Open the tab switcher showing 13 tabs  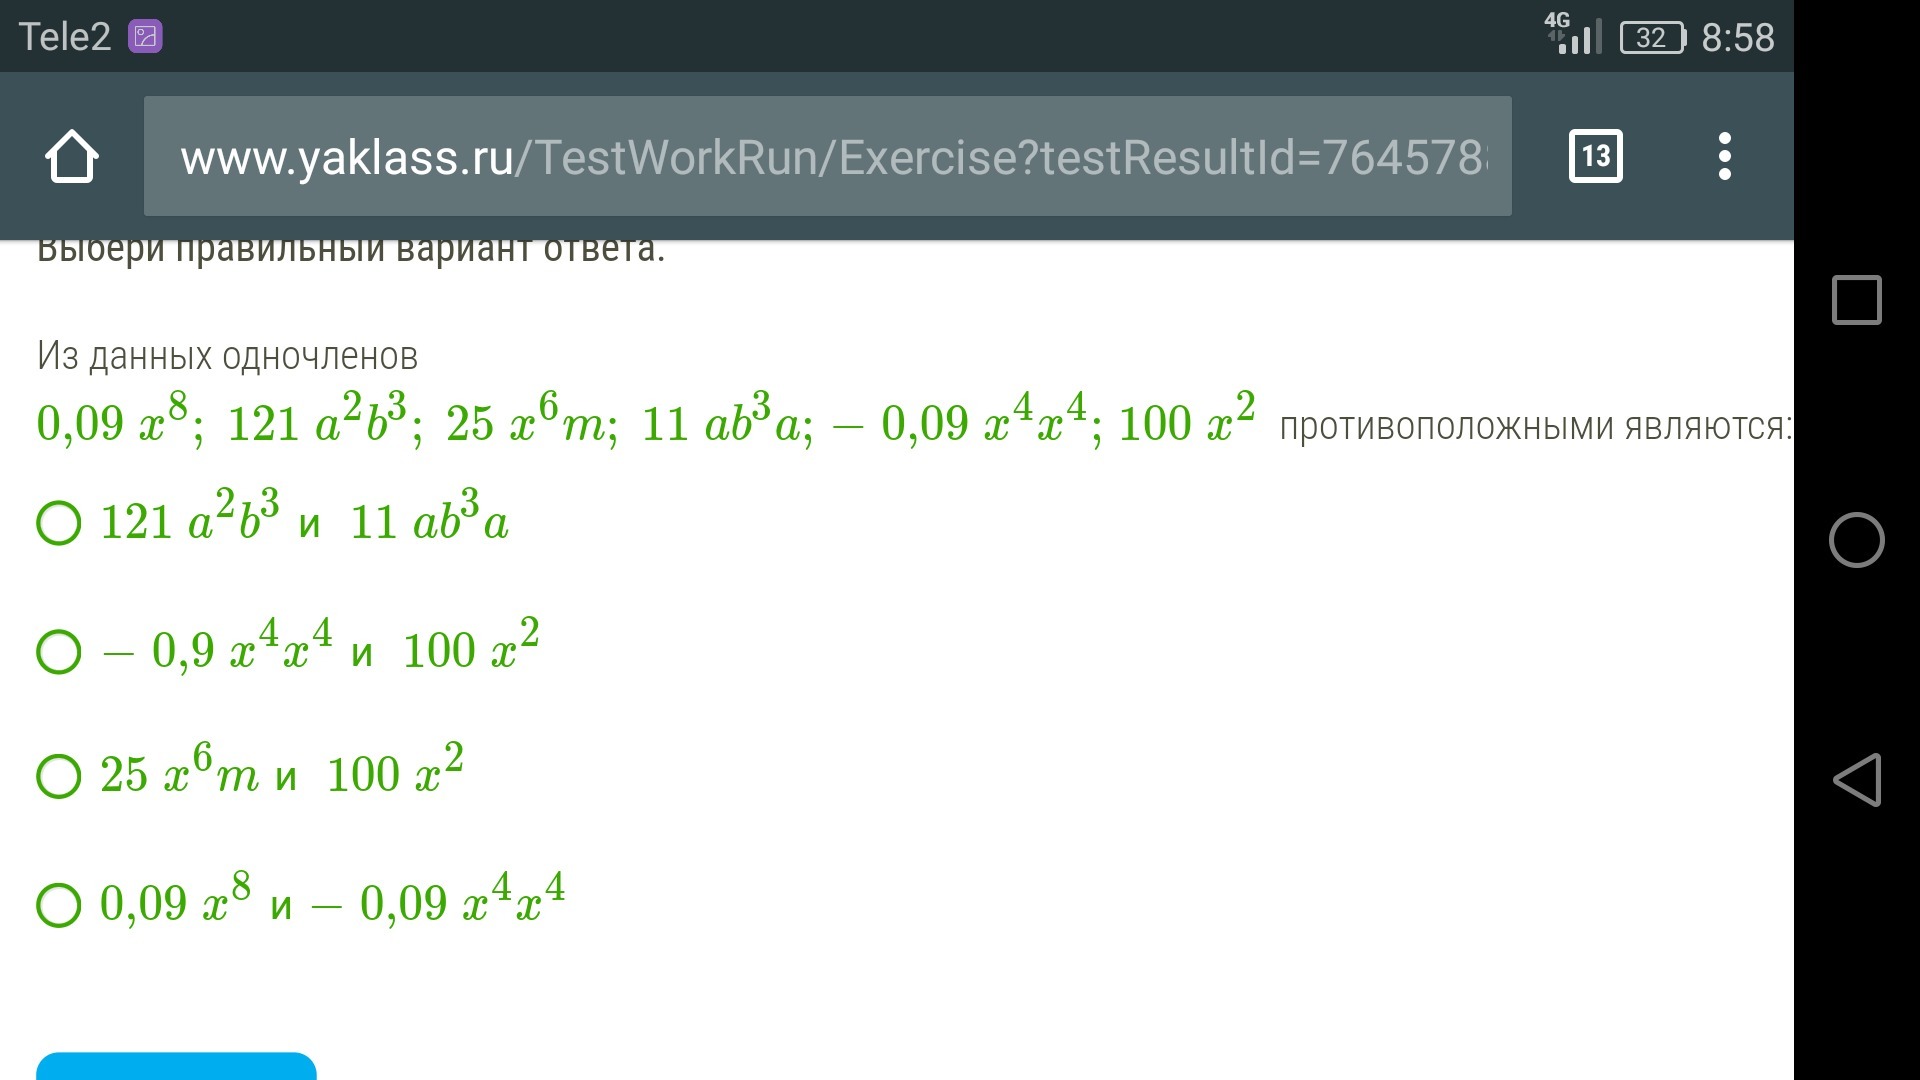tap(1596, 156)
